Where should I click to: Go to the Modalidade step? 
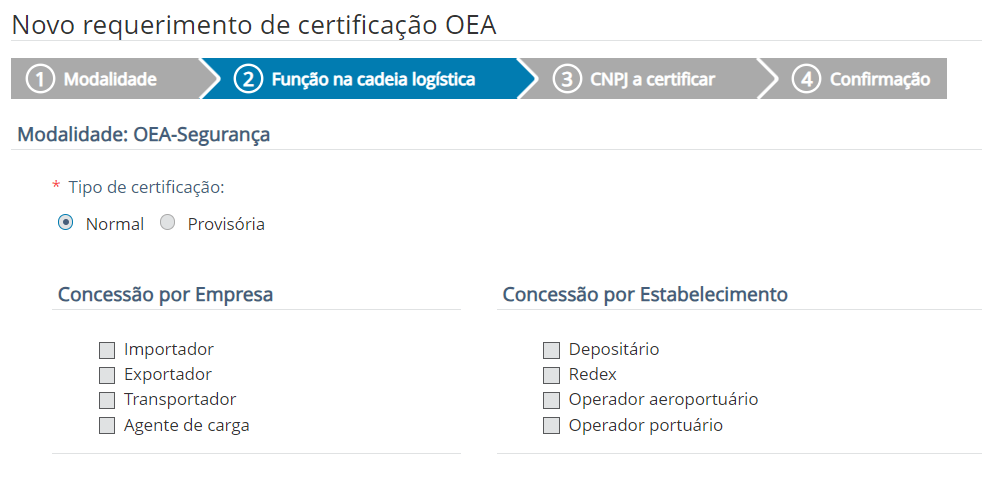110,80
